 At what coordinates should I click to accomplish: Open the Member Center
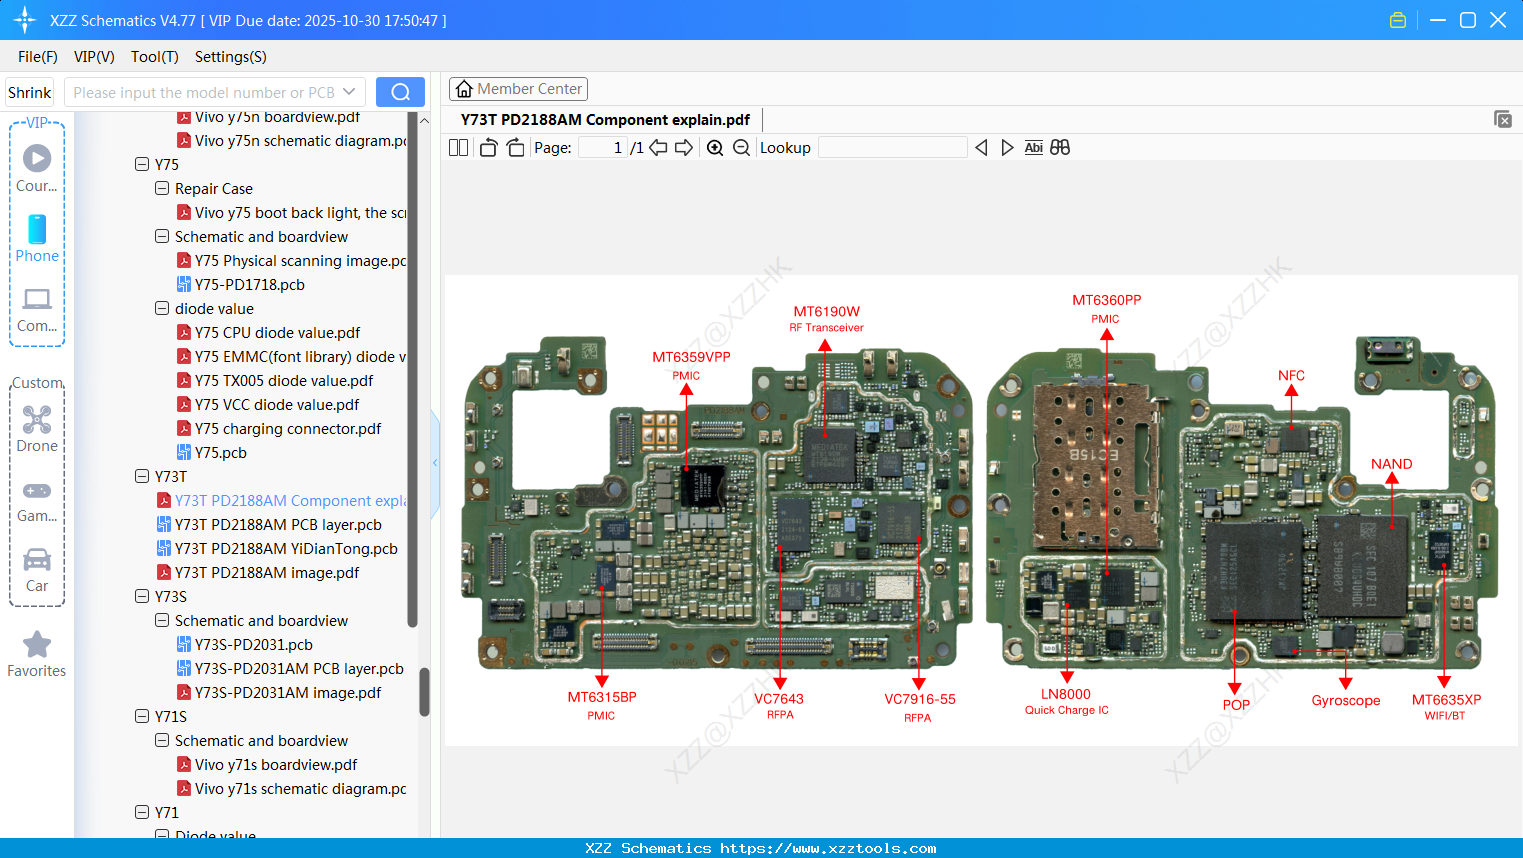518,88
